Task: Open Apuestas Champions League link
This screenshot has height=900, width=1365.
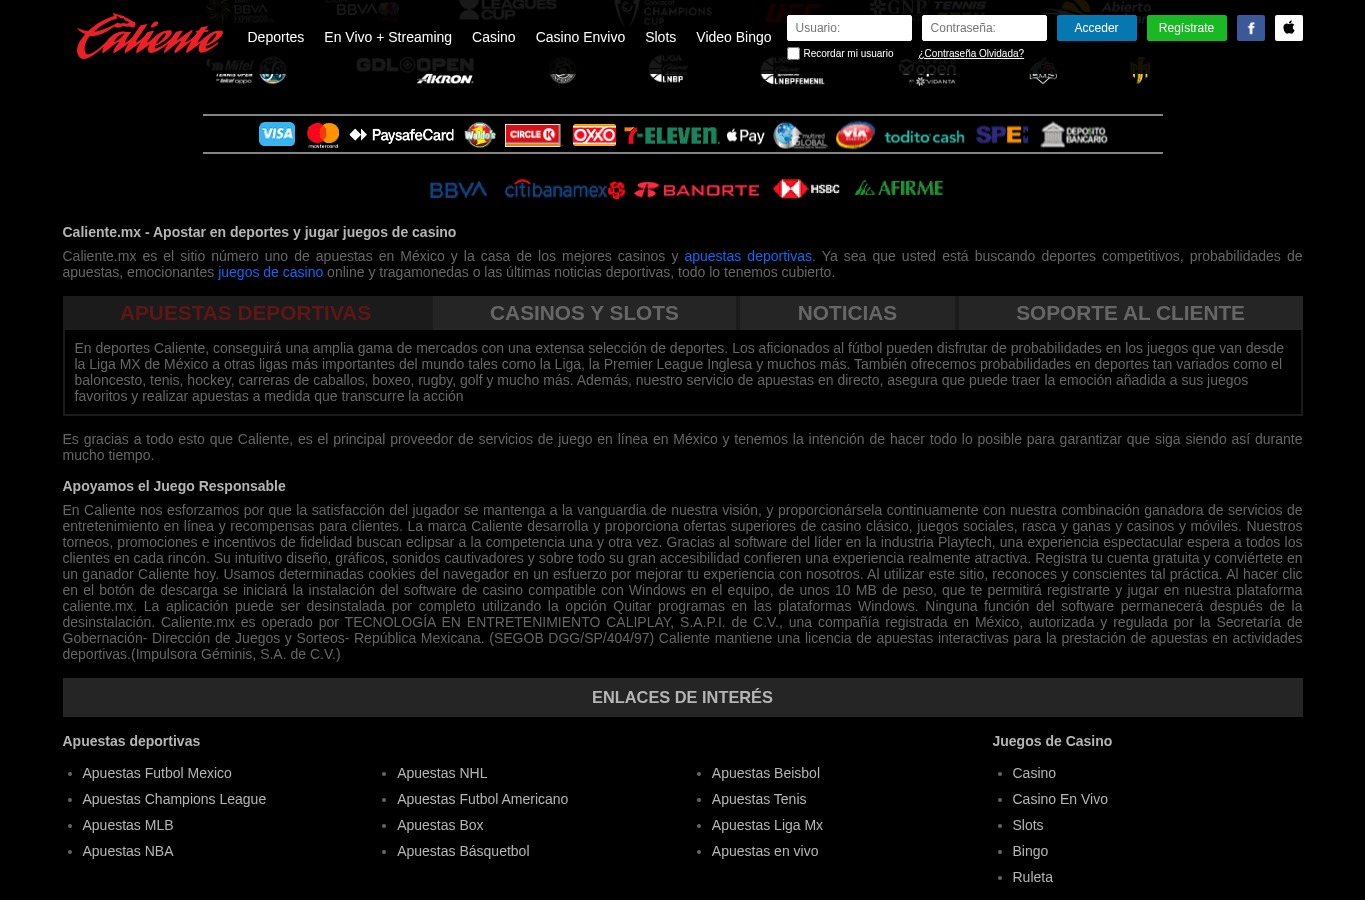Action: 174,799
